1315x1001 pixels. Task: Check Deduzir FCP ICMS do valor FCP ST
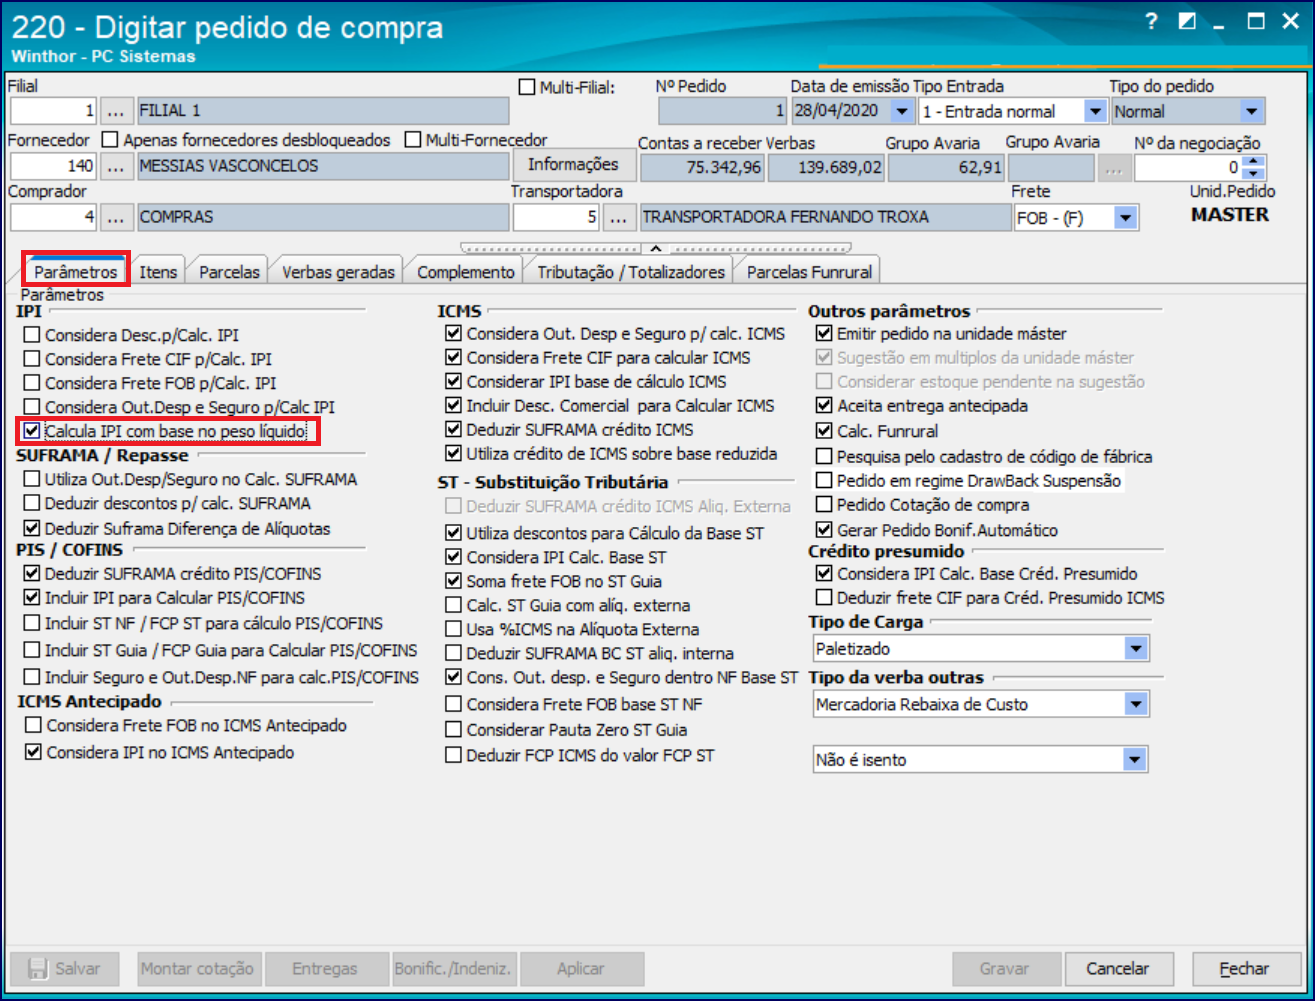coord(454,755)
